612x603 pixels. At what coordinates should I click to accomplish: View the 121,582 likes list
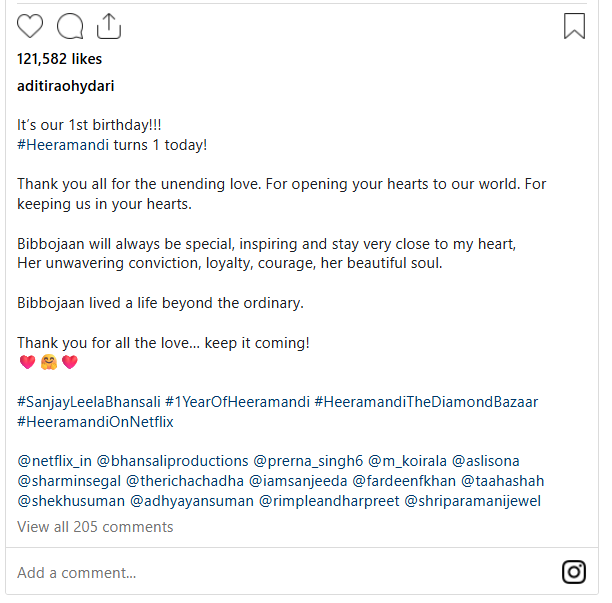pos(60,59)
